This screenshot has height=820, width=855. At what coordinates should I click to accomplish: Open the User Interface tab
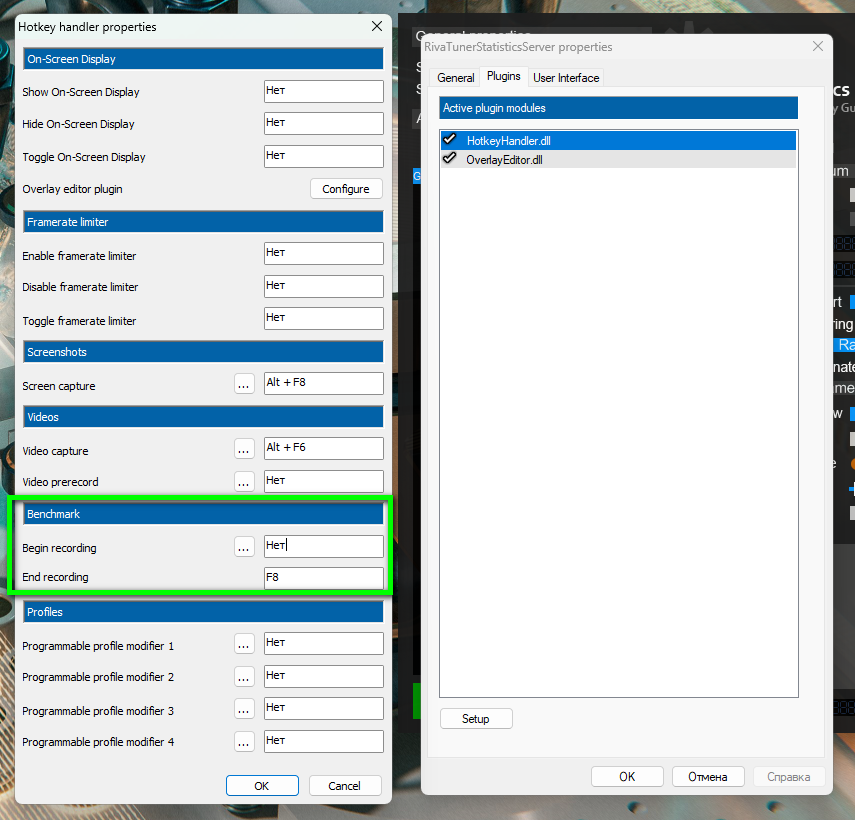(x=566, y=77)
